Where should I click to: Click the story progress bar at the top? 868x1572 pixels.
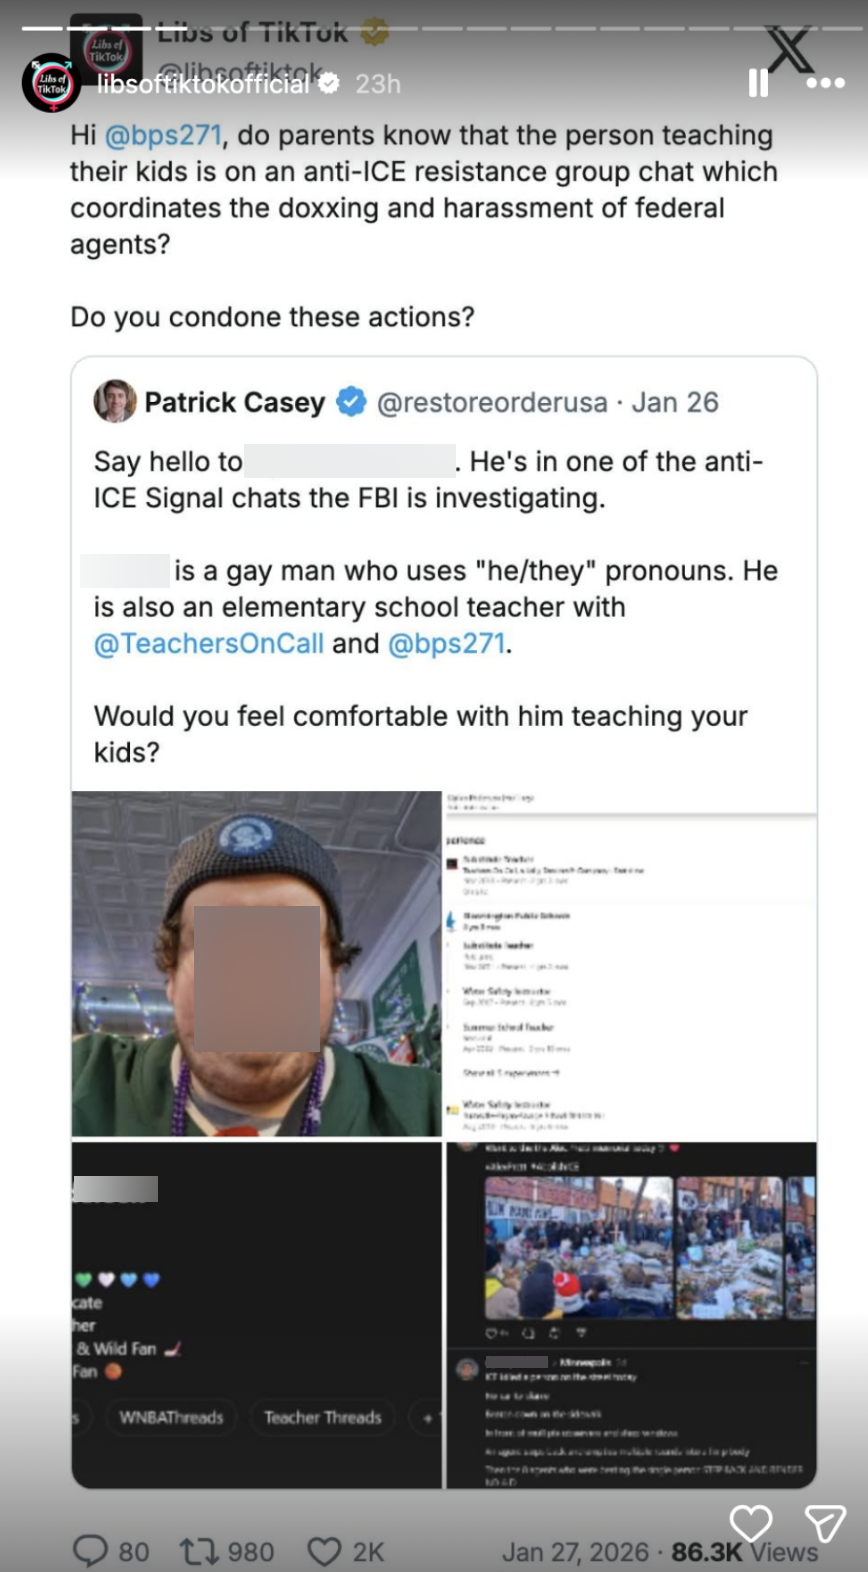(434, 28)
